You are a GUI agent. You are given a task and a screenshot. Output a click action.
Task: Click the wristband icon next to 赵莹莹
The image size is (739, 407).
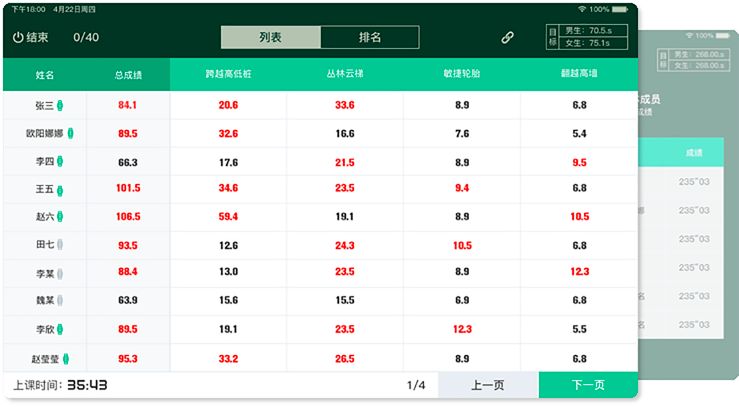click(x=66, y=358)
